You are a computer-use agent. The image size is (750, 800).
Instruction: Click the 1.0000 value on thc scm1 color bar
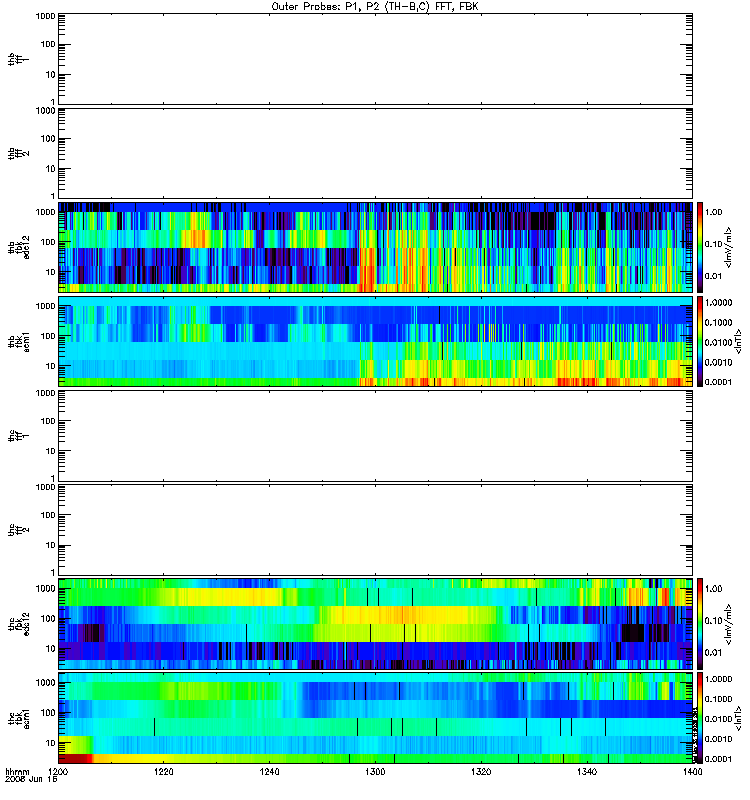click(718, 679)
